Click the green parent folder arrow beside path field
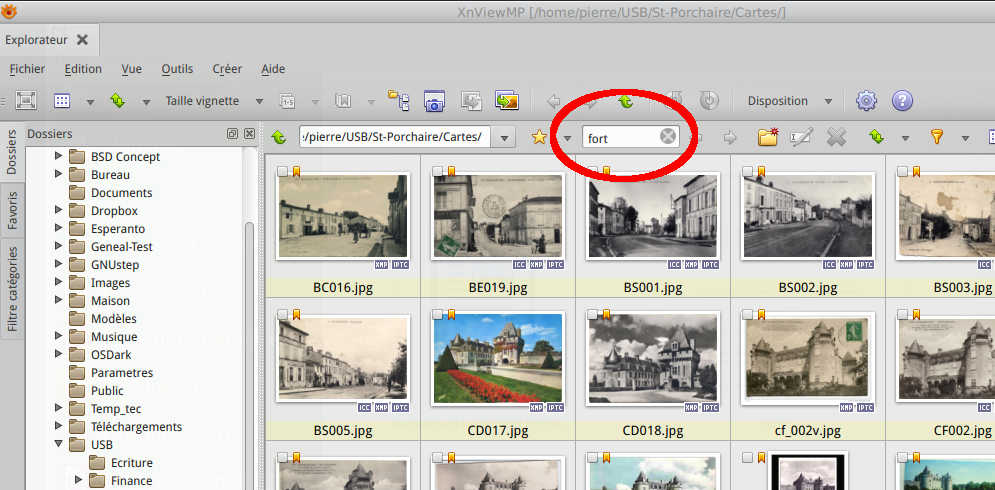 click(279, 137)
